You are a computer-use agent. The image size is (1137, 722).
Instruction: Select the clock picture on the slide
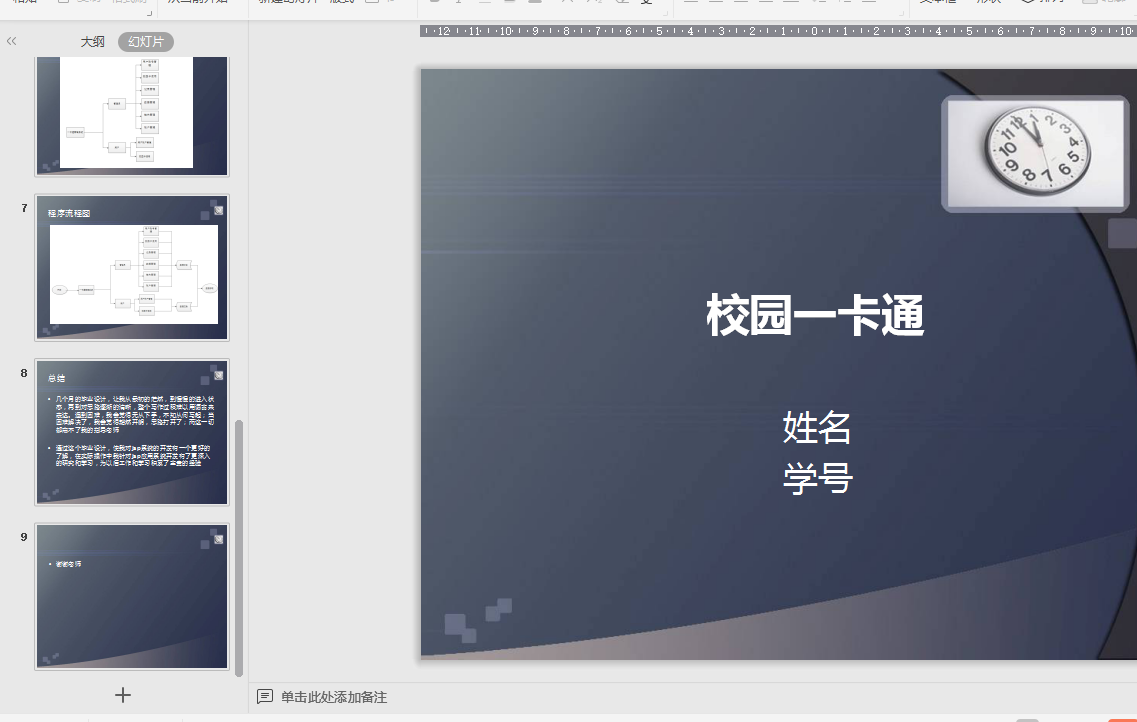[1035, 153]
